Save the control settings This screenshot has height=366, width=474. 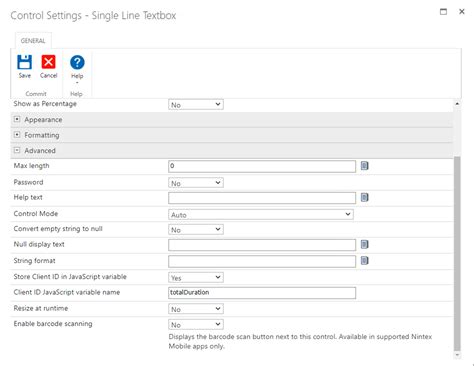(x=25, y=66)
